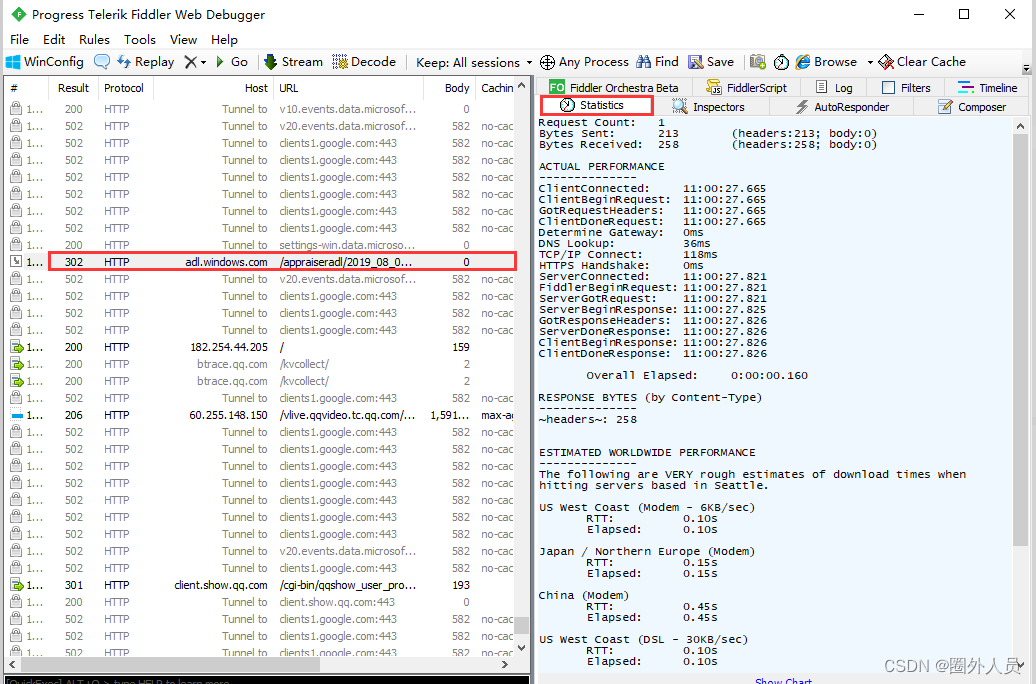Click lock icon of v10.events tunnel row
Viewport: 1036px width, 684px height.
(x=17, y=108)
